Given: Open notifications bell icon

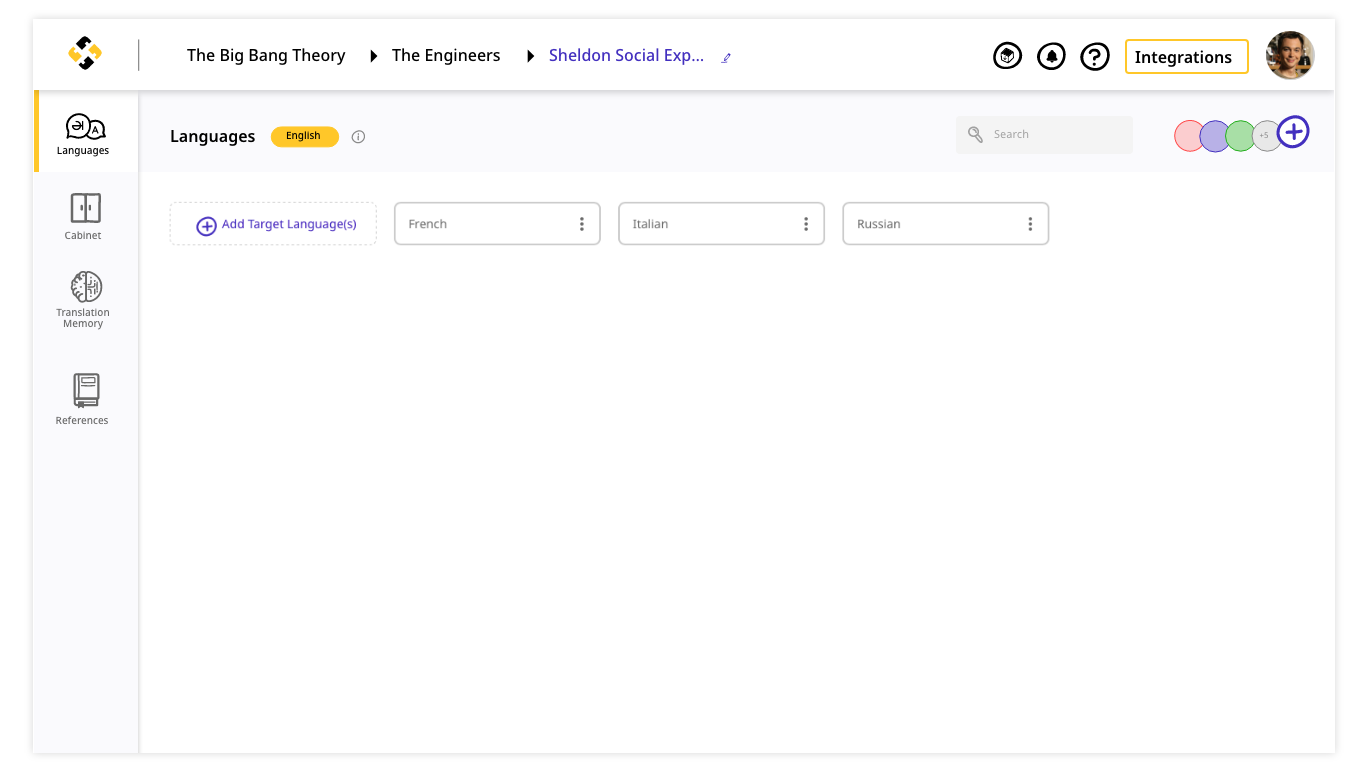Looking at the screenshot, I should click(x=1051, y=56).
